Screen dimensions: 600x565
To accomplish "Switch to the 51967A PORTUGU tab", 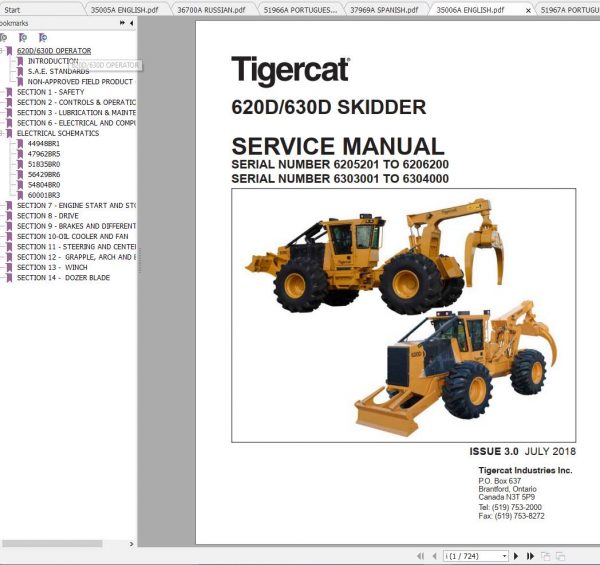I will (570, 10).
